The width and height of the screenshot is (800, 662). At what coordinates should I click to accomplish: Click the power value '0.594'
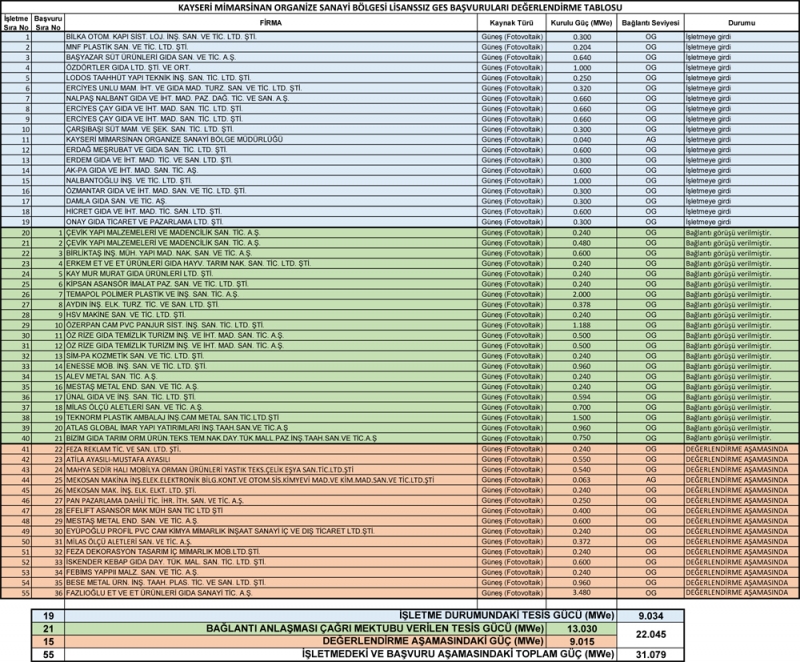pos(582,397)
